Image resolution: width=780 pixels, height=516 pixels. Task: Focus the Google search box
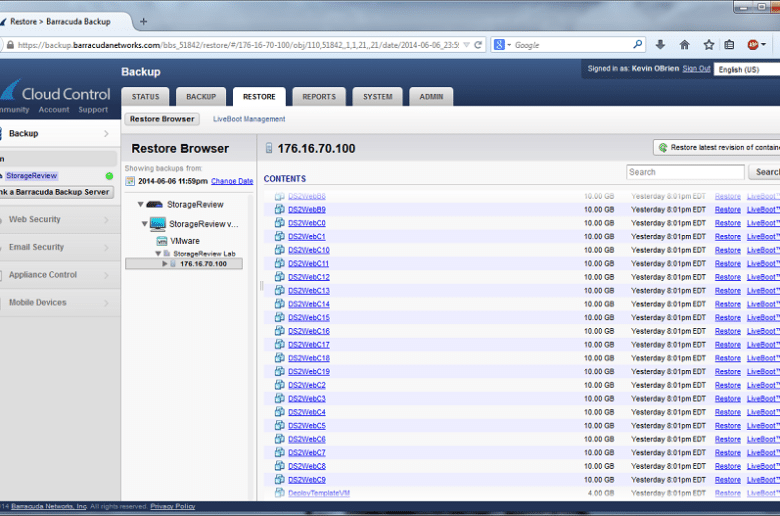(572, 45)
